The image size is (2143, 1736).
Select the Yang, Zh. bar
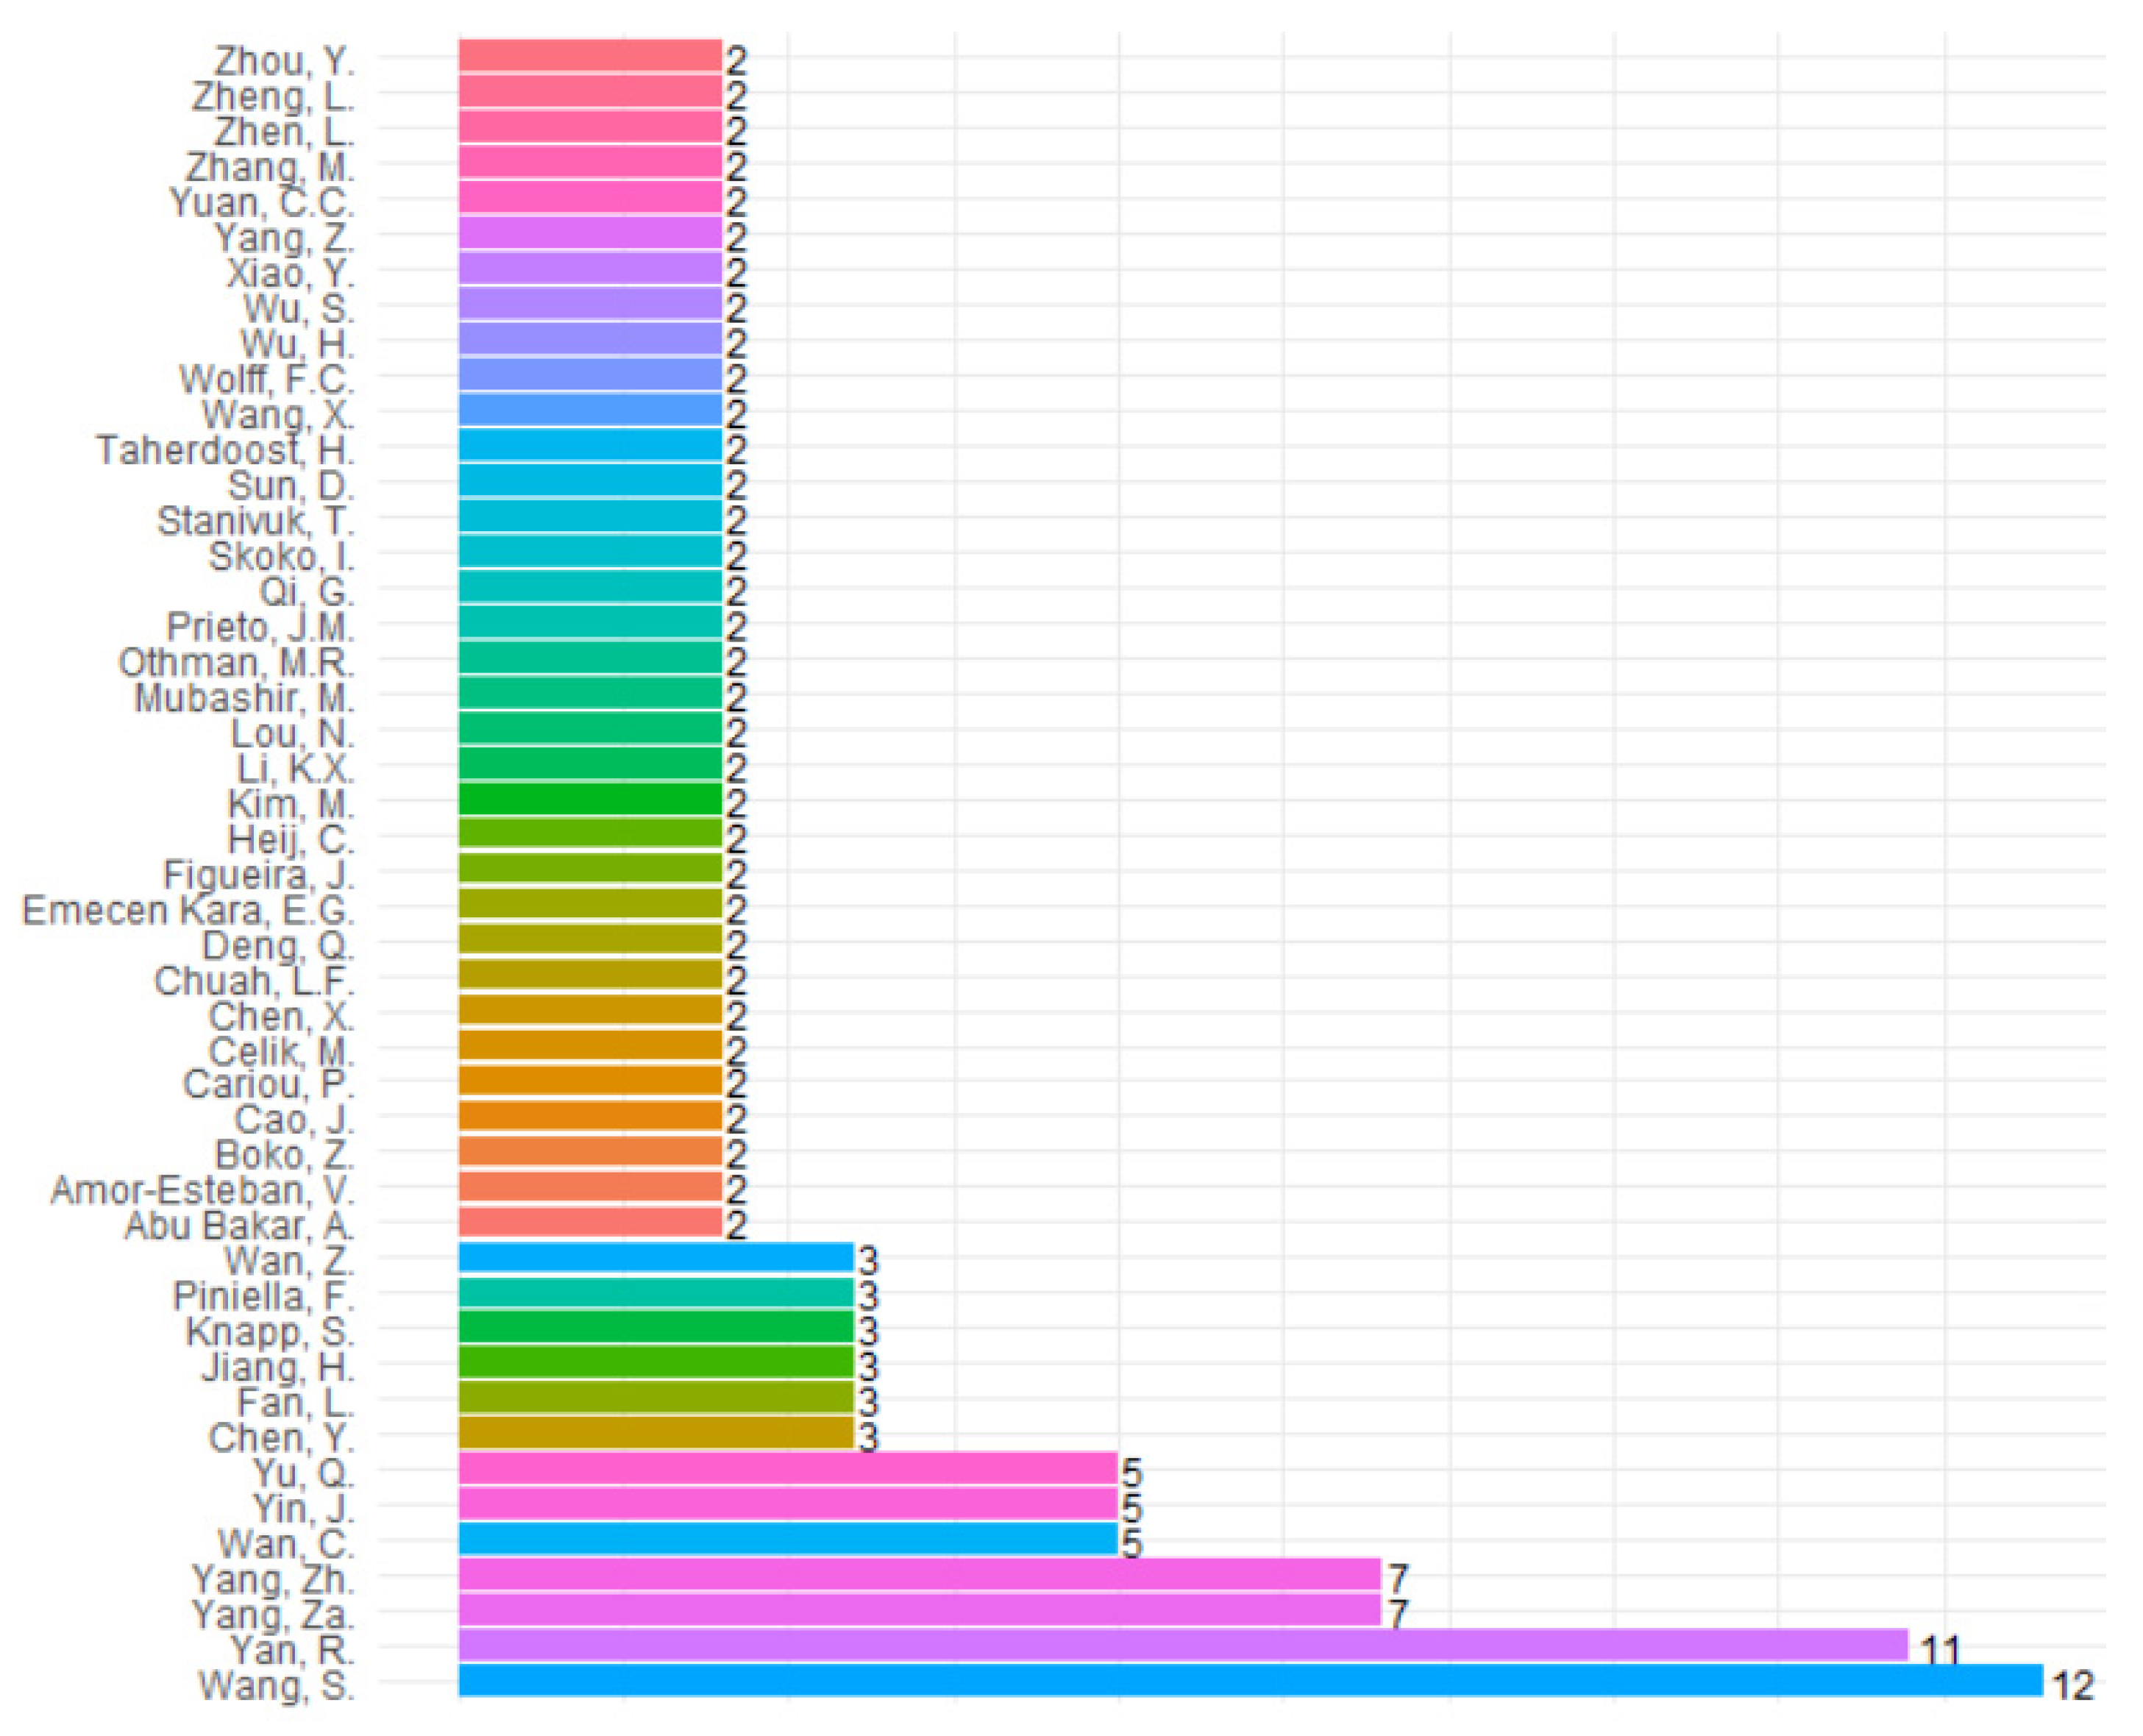coord(919,1575)
